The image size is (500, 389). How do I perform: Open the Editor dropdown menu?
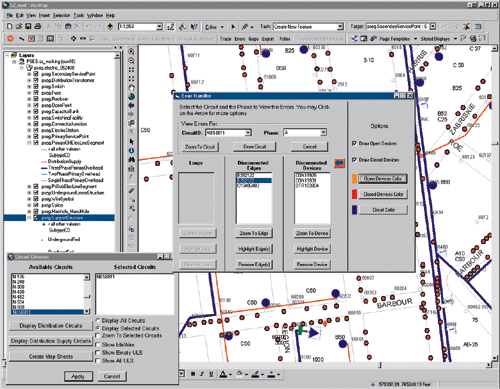coord(214,27)
